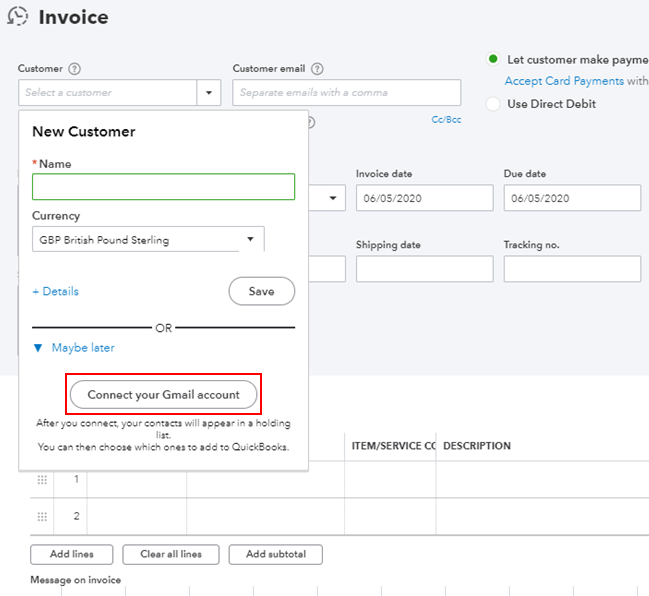Image resolution: width=649 pixels, height=596 pixels.
Task: Click drag handle icon for row 1
Action: tap(42, 480)
